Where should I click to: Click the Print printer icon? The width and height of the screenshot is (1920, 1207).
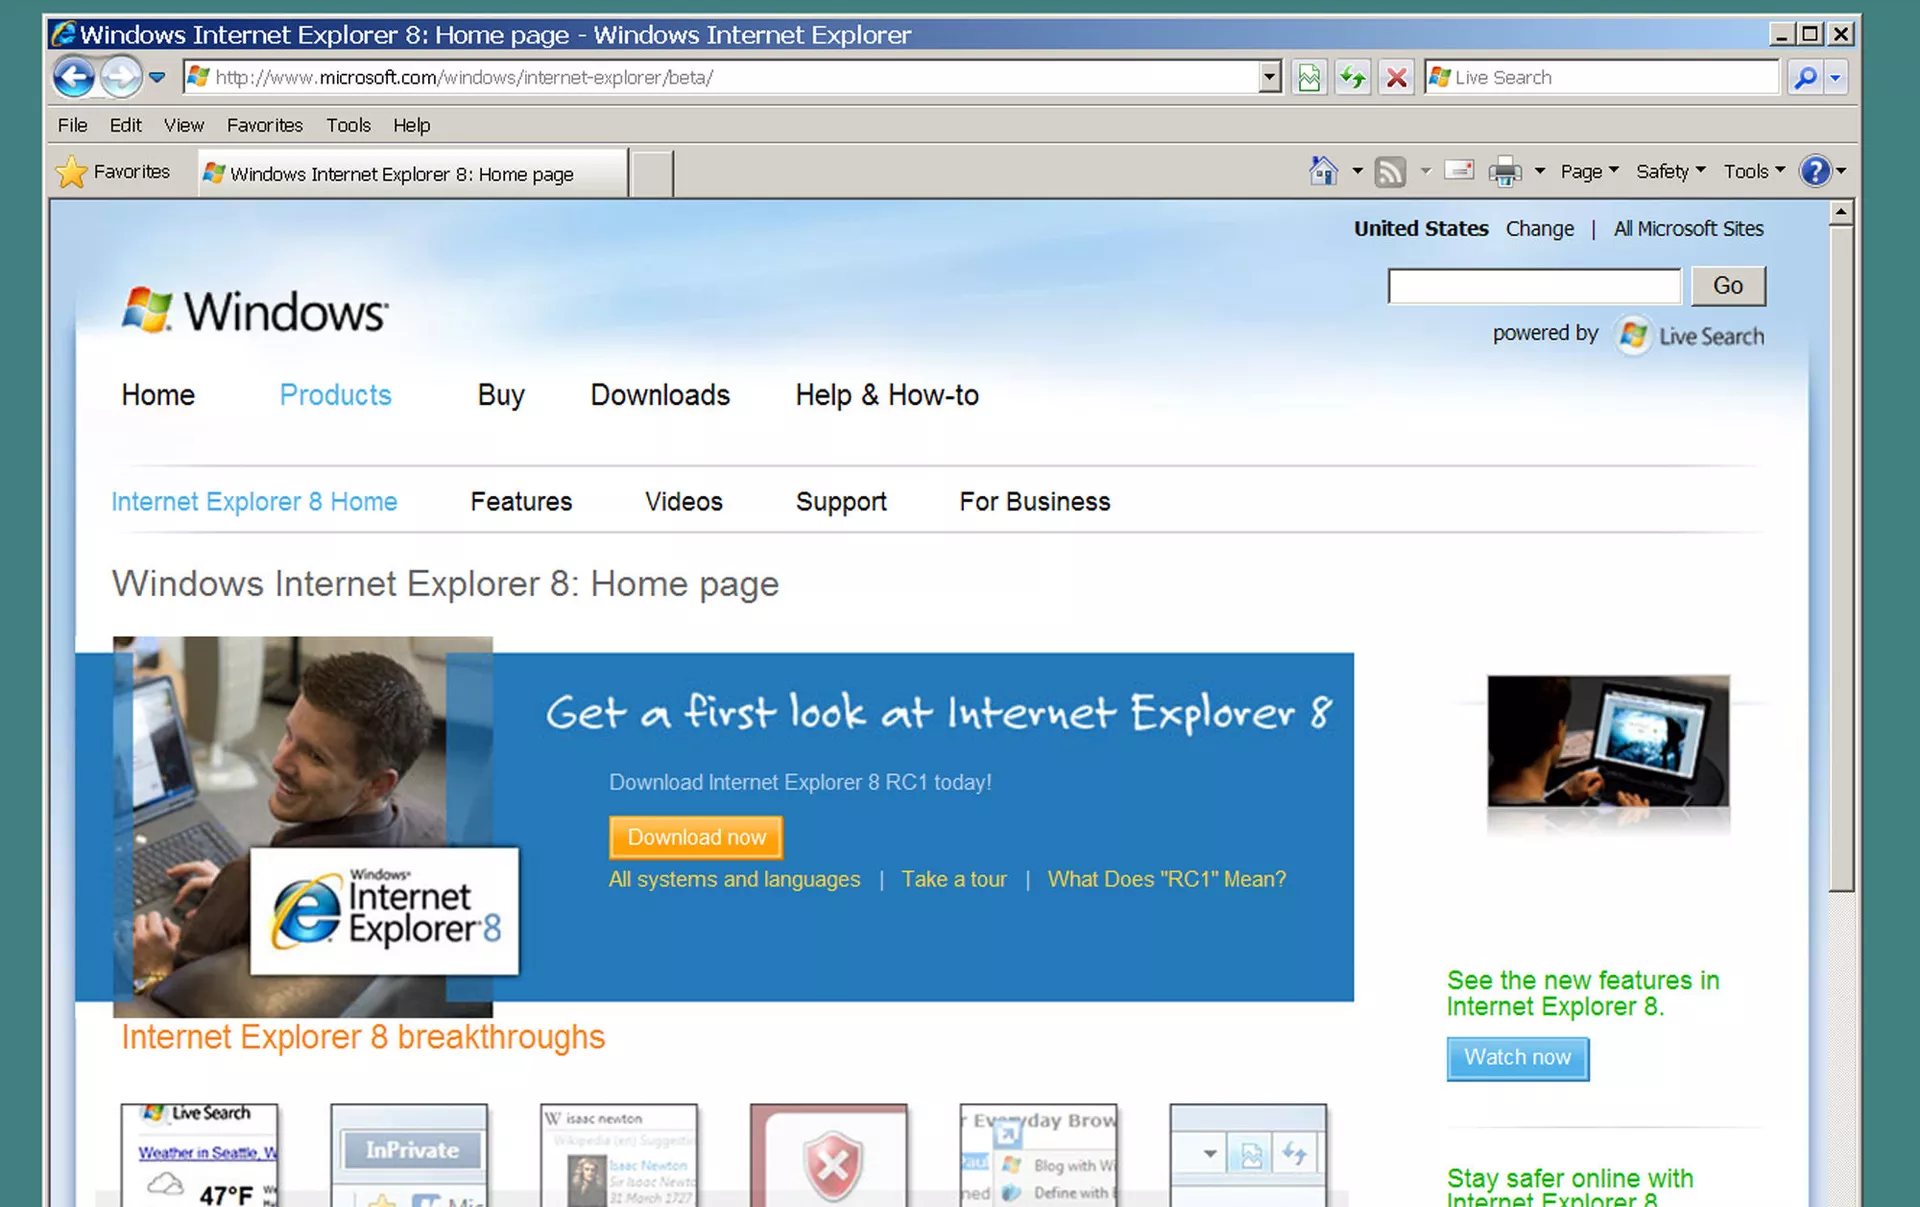1504,172
